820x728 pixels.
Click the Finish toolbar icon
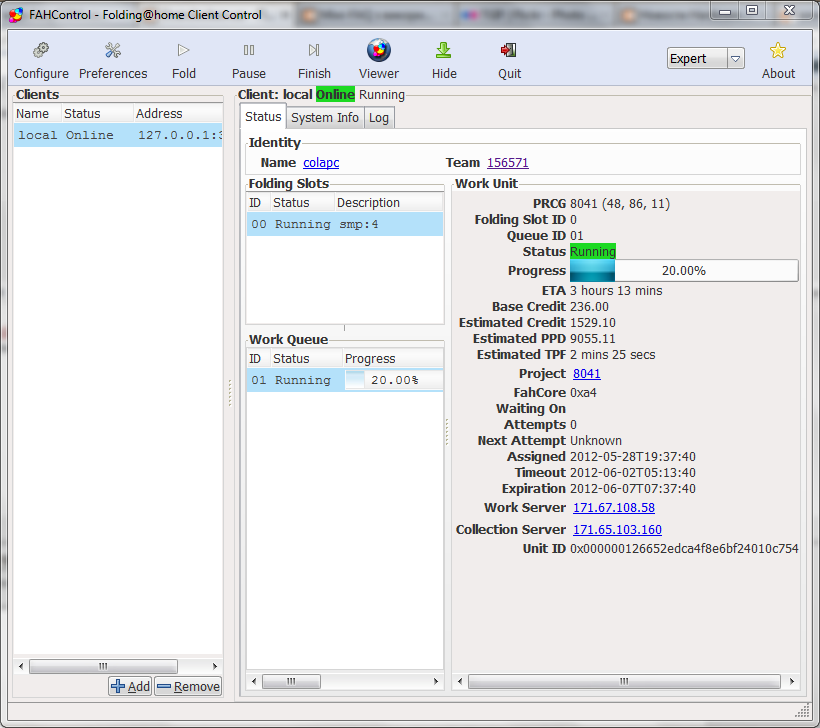[x=314, y=50]
